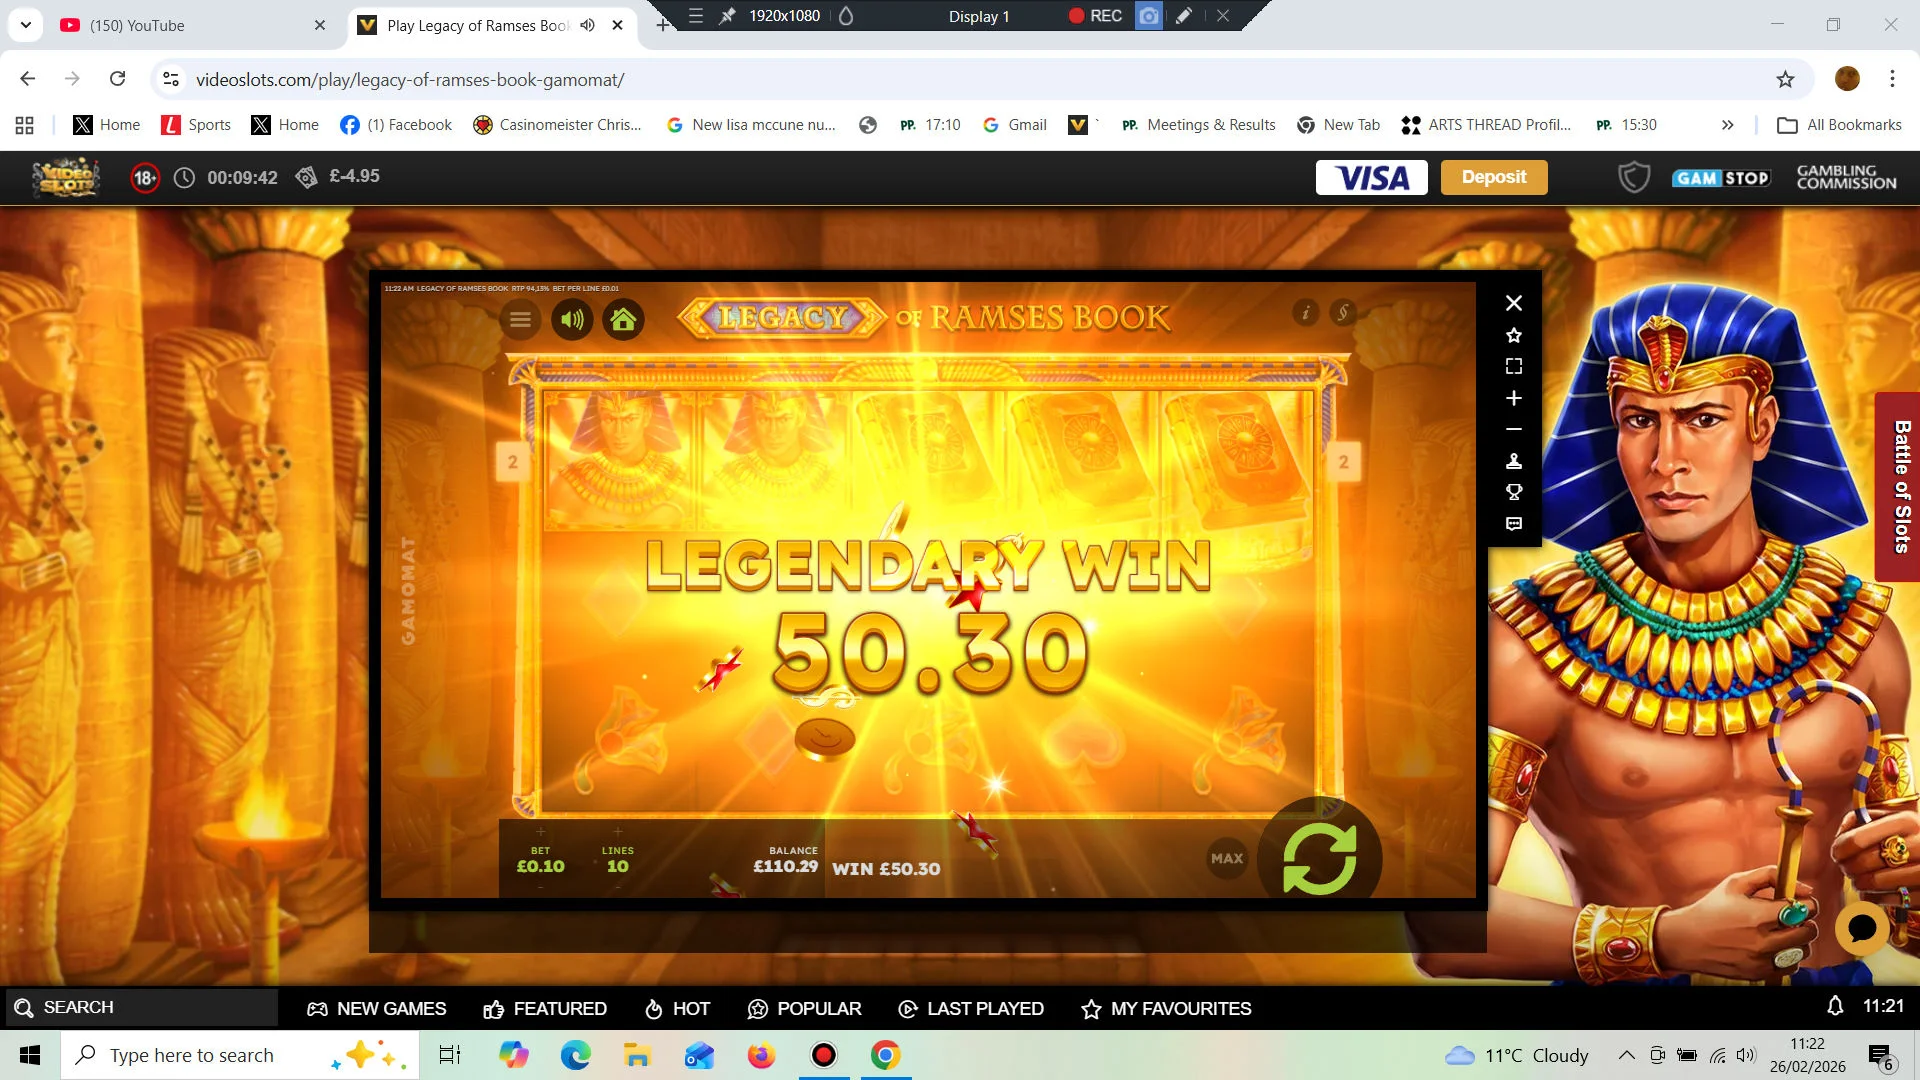
Task: Open All Bookmarks folder
Action: coord(1839,125)
